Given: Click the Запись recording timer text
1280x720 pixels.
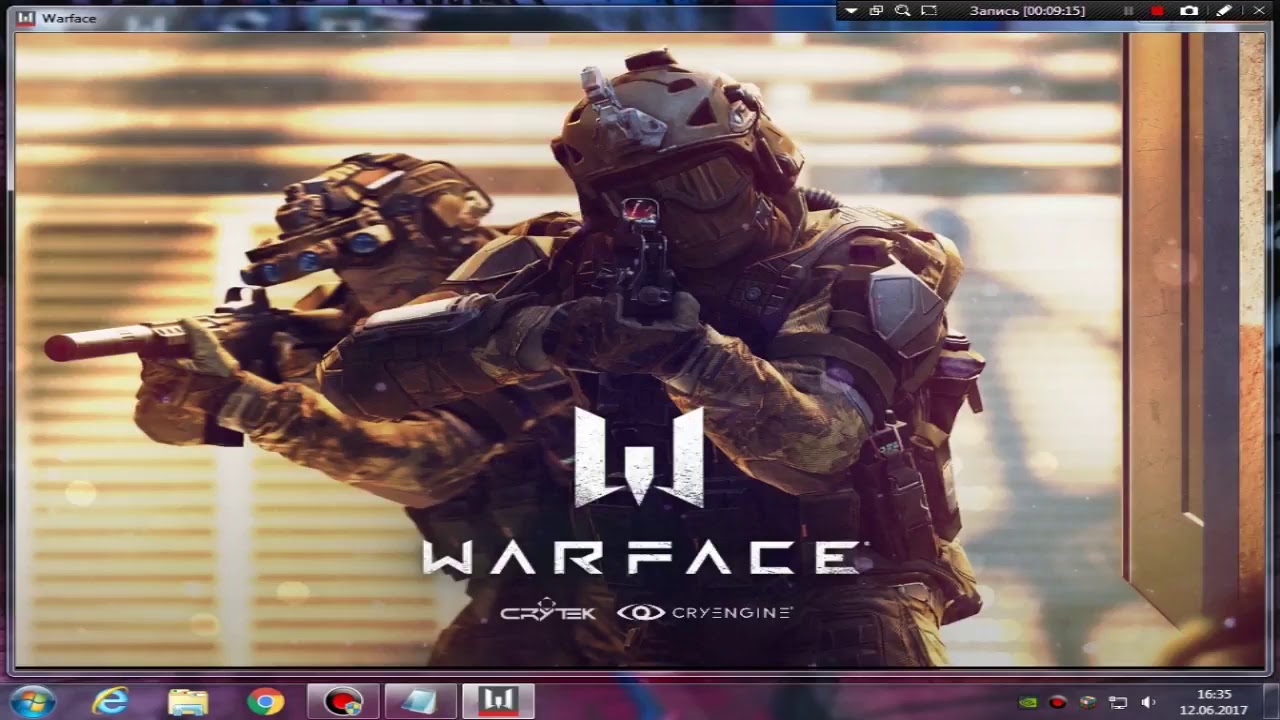Looking at the screenshot, I should (1027, 11).
